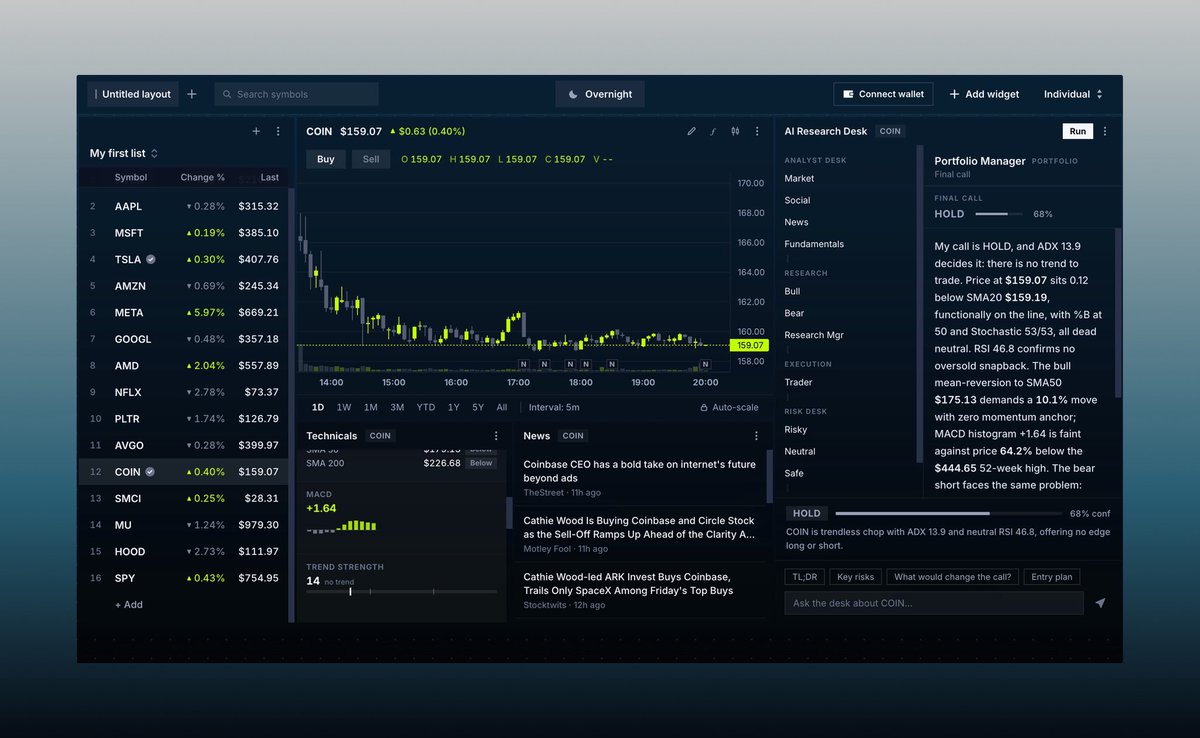Click the Key risks quick prompt

click(x=855, y=577)
